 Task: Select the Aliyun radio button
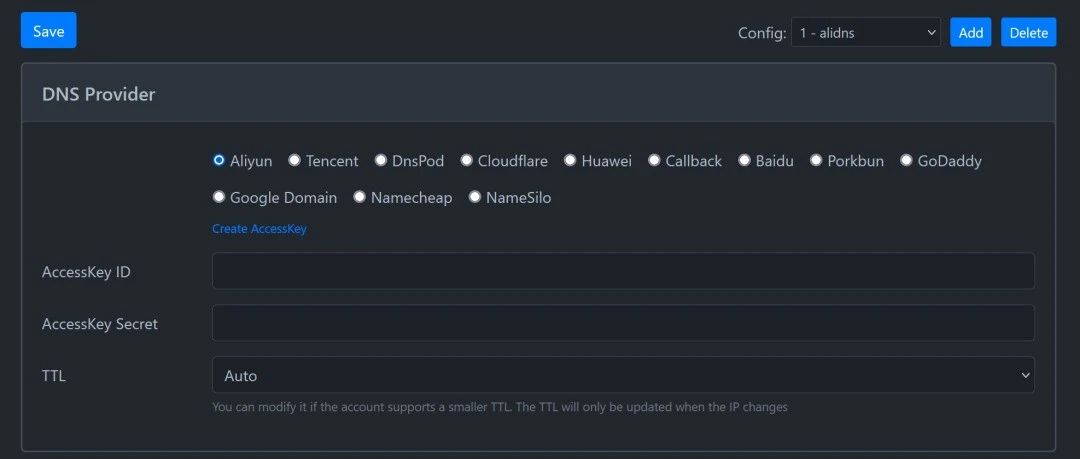219,160
